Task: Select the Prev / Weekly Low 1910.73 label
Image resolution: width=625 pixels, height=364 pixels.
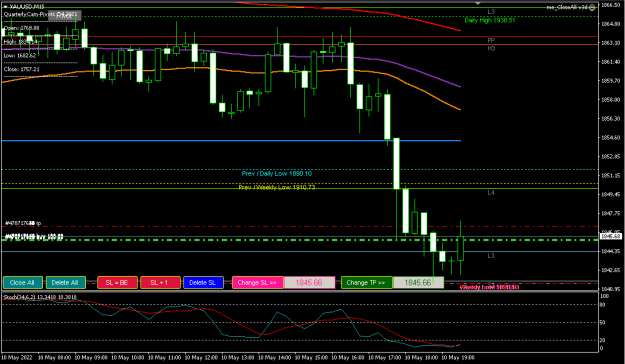Action: pyautogui.click(x=277, y=187)
